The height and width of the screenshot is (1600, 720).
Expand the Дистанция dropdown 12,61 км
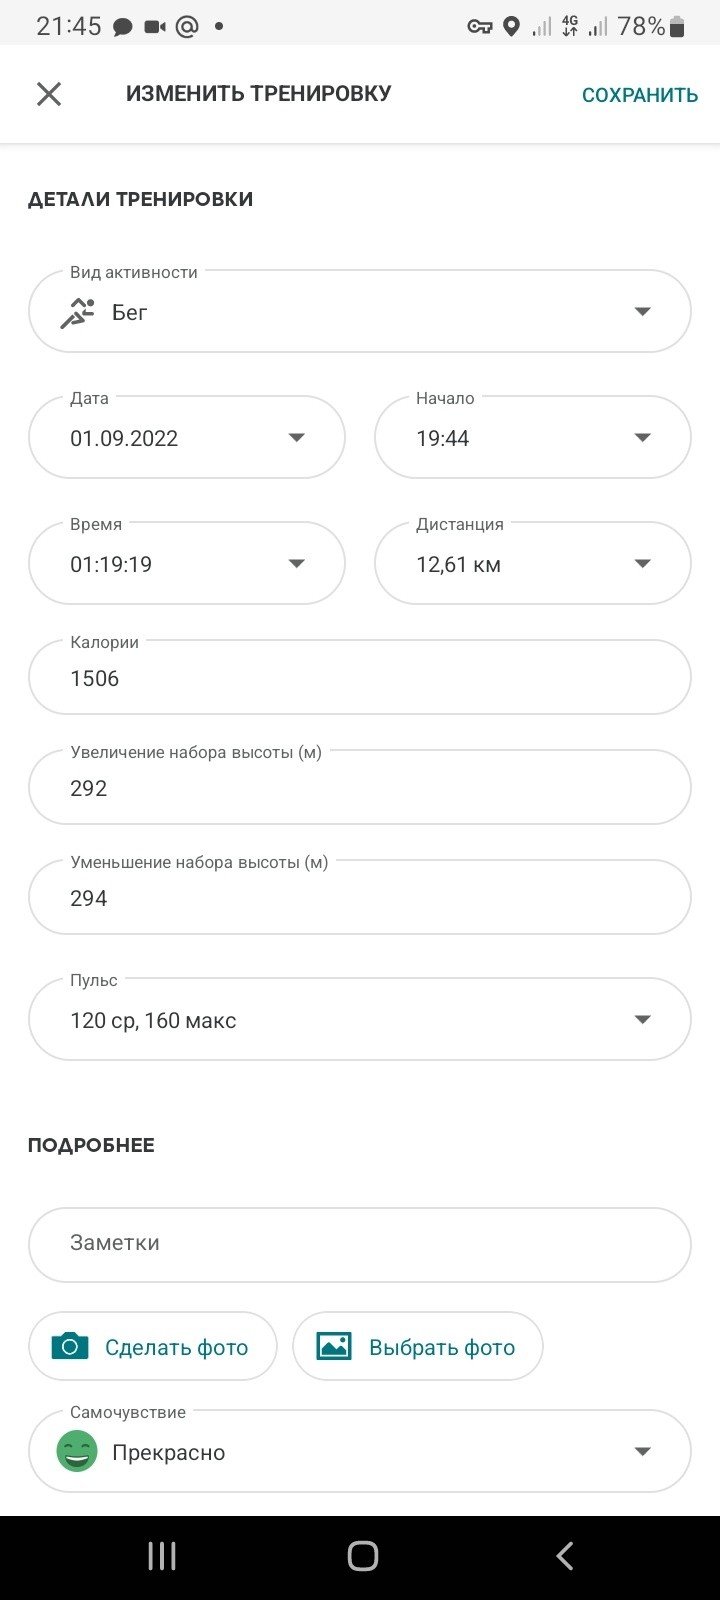(533, 564)
